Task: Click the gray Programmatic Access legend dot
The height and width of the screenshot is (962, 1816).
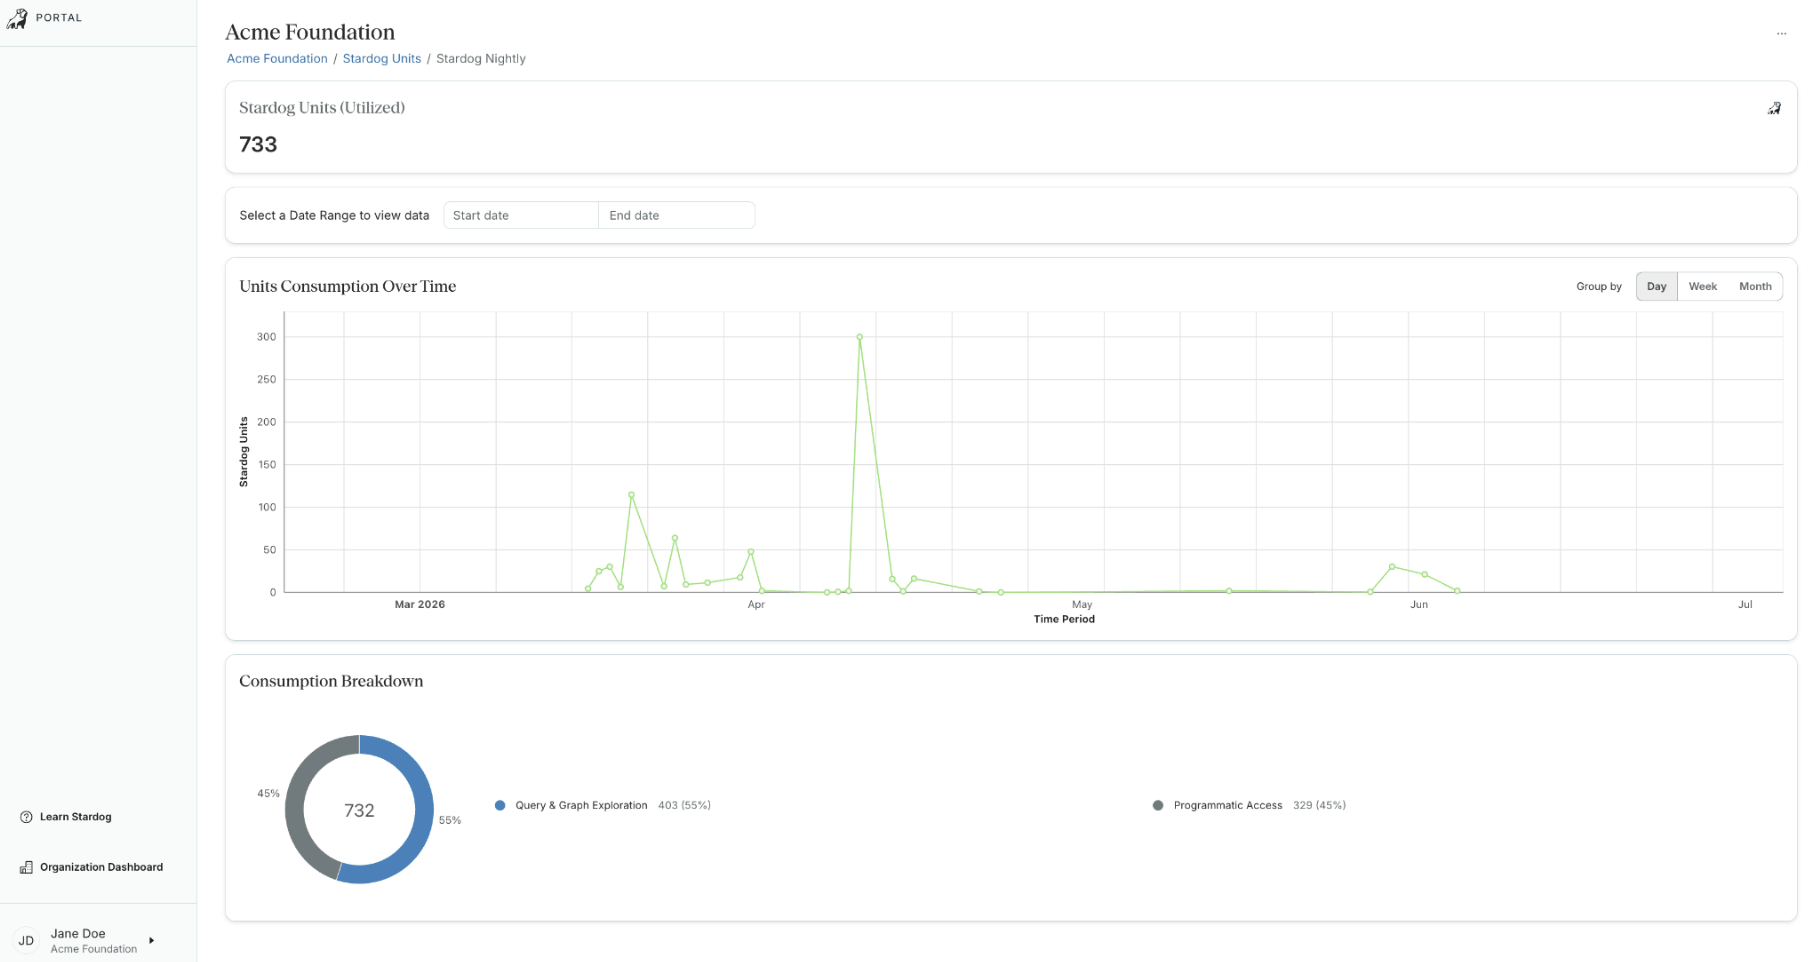Action: (1158, 805)
